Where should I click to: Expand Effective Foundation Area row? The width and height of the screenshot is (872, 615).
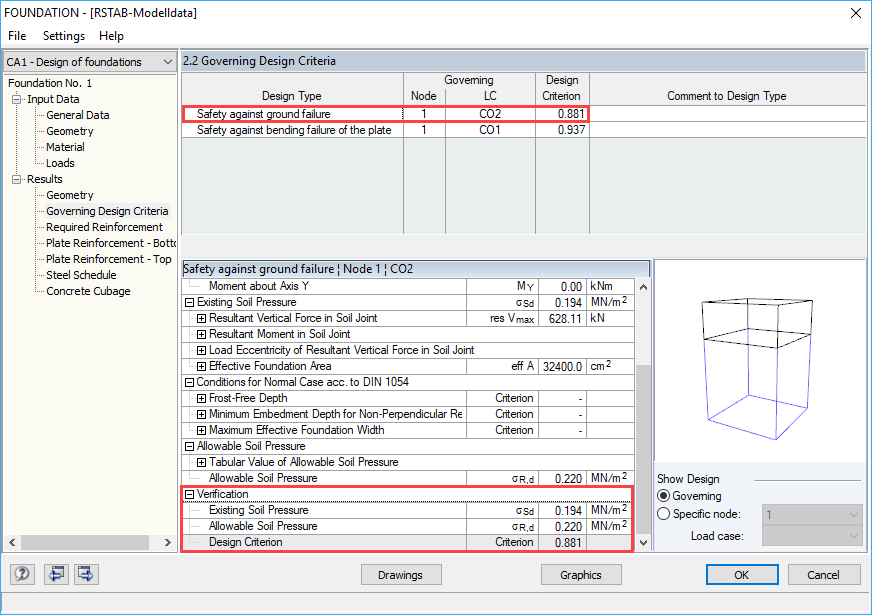201,366
